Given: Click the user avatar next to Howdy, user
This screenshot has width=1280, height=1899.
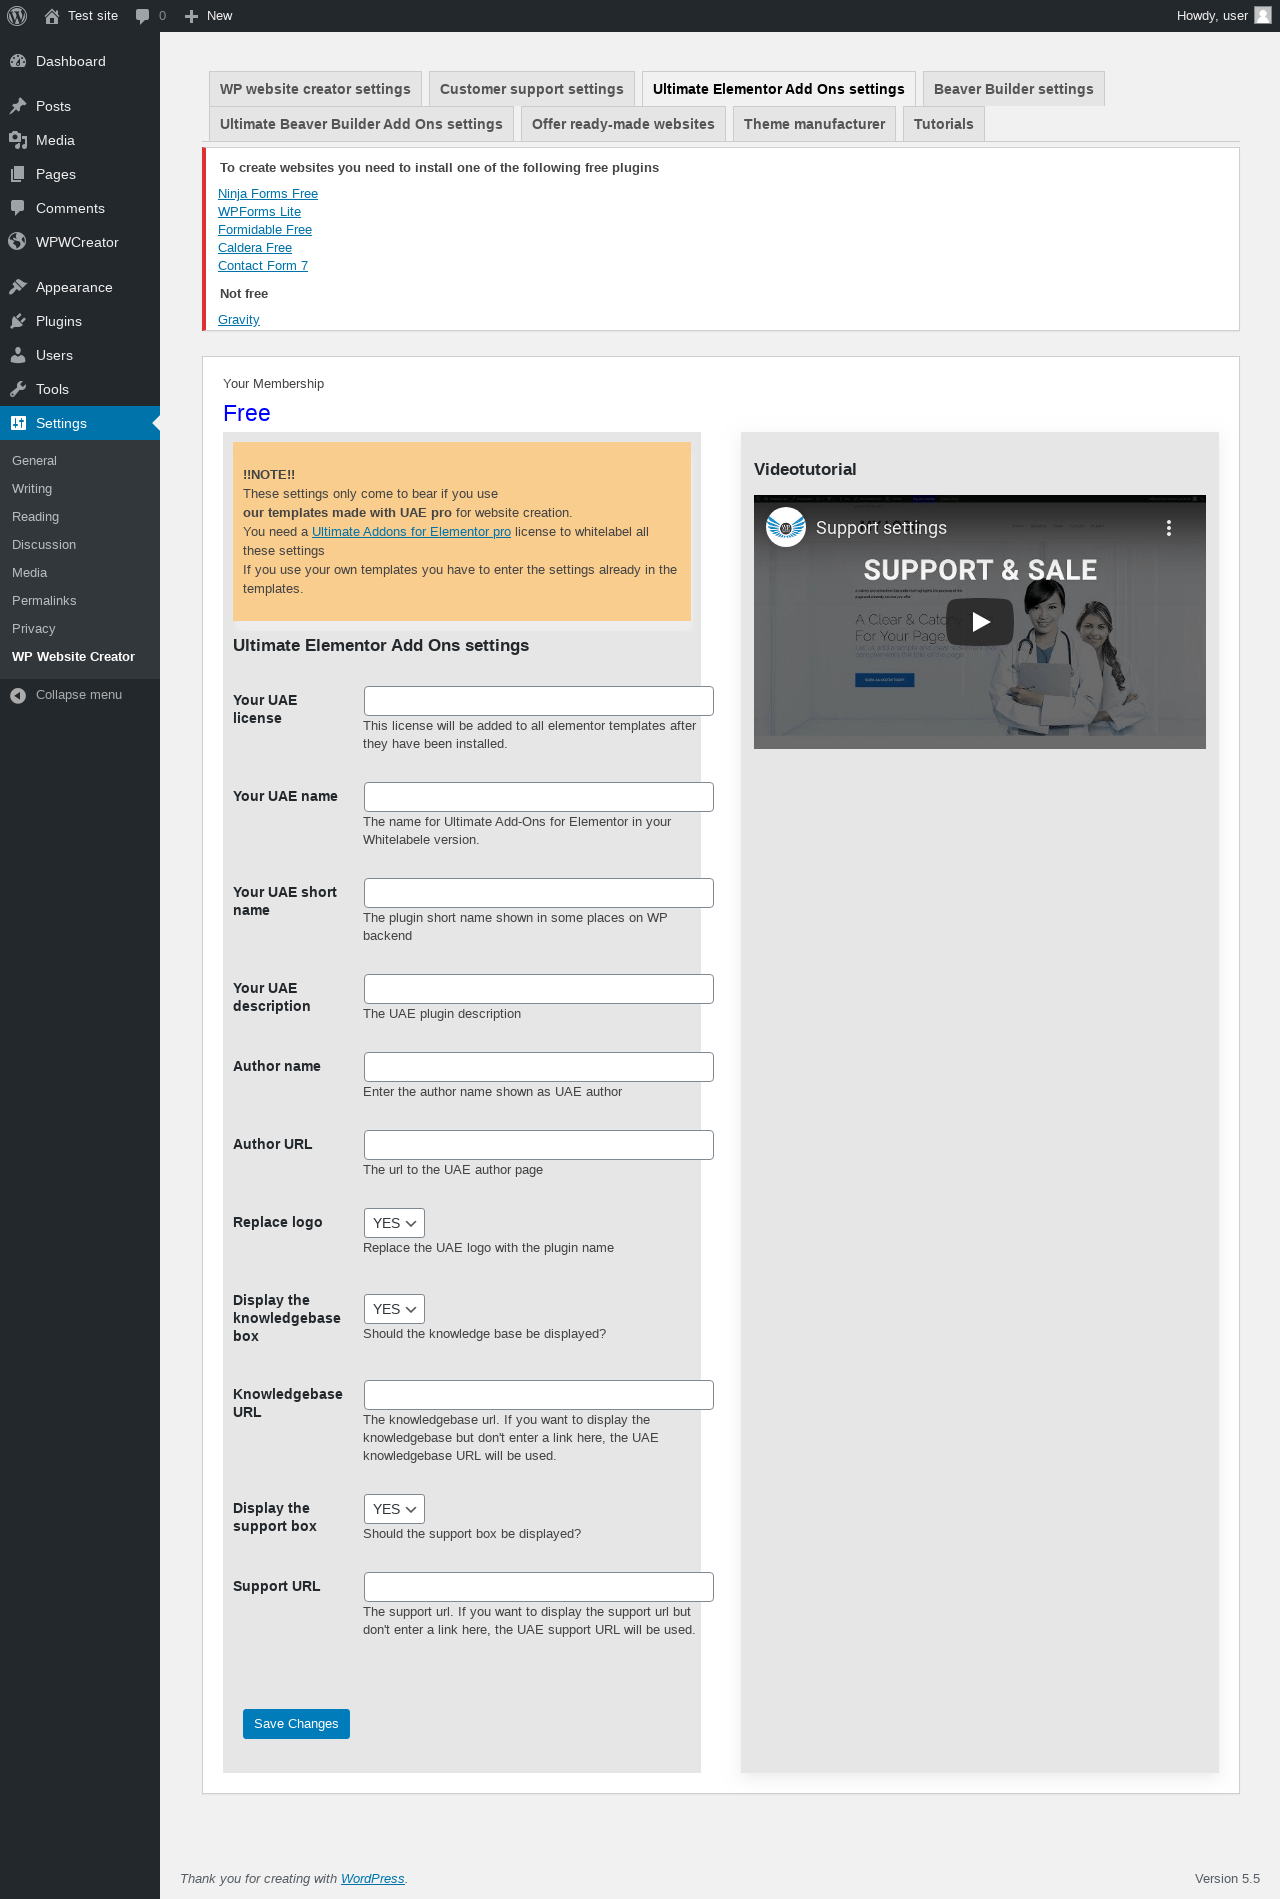Looking at the screenshot, I should coord(1263,15).
